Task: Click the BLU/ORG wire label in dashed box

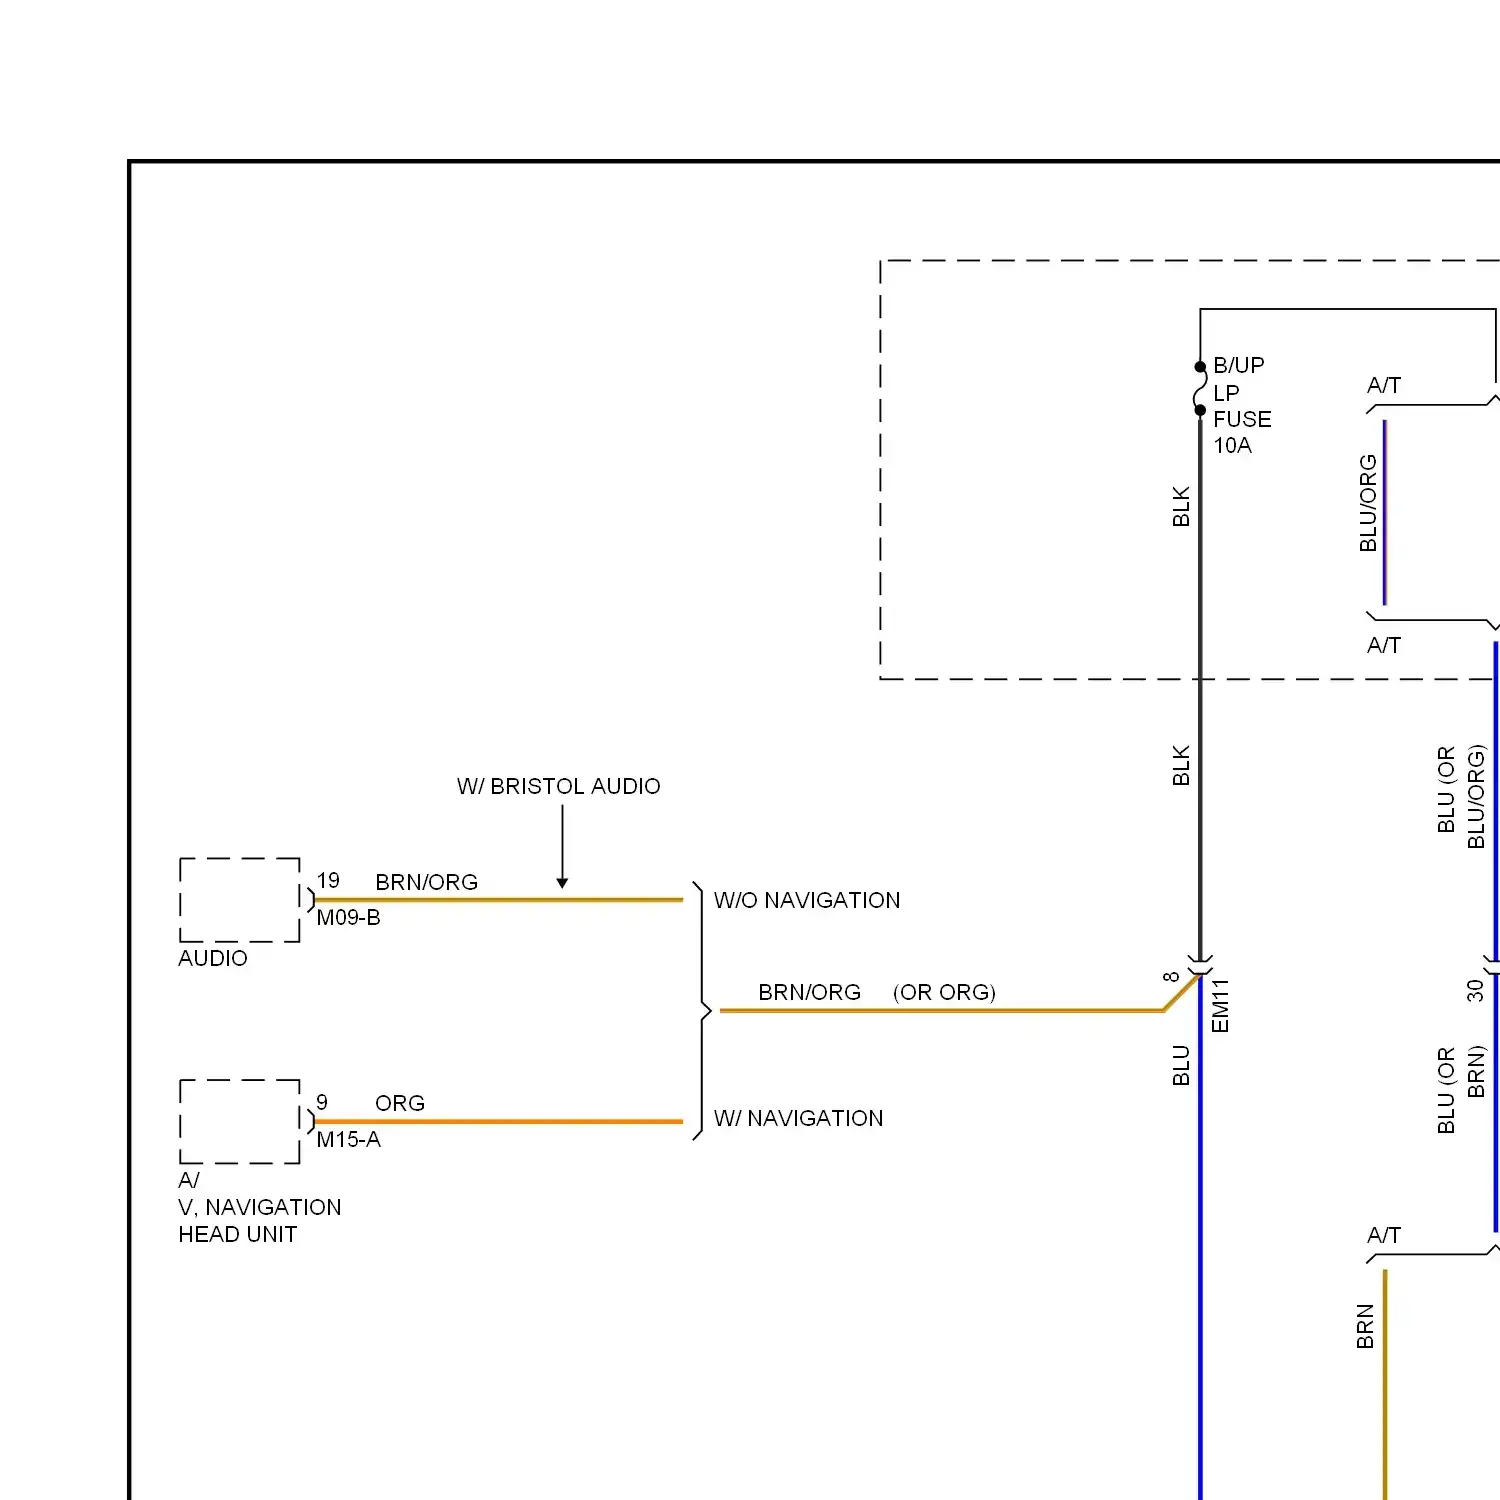Action: (x=1368, y=503)
